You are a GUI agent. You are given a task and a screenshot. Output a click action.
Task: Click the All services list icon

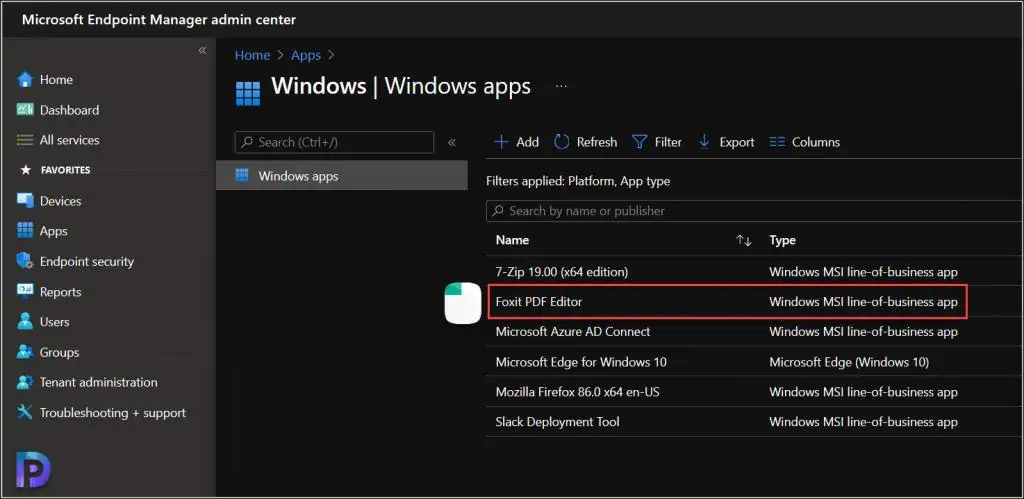[x=25, y=140]
